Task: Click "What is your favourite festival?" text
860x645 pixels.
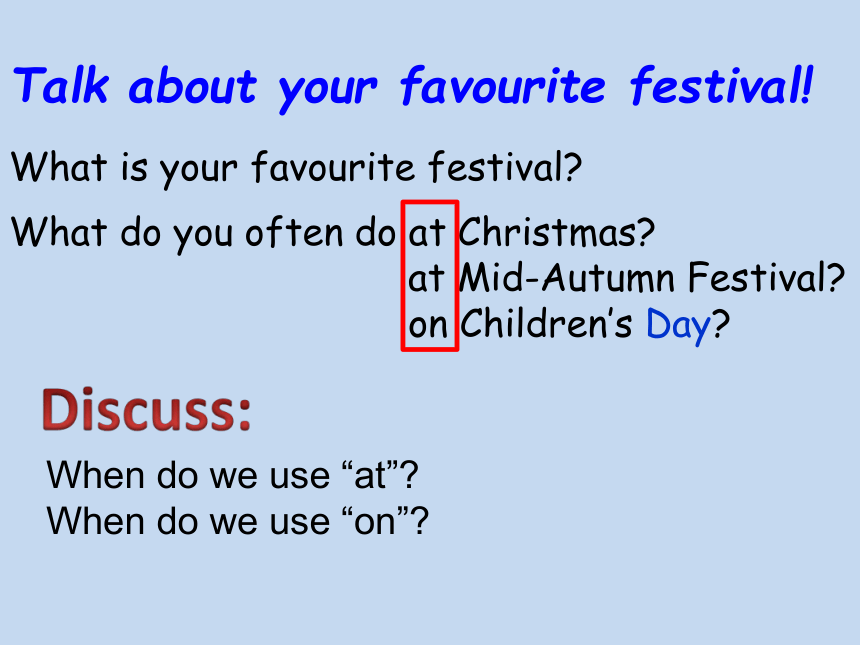Action: [296, 168]
